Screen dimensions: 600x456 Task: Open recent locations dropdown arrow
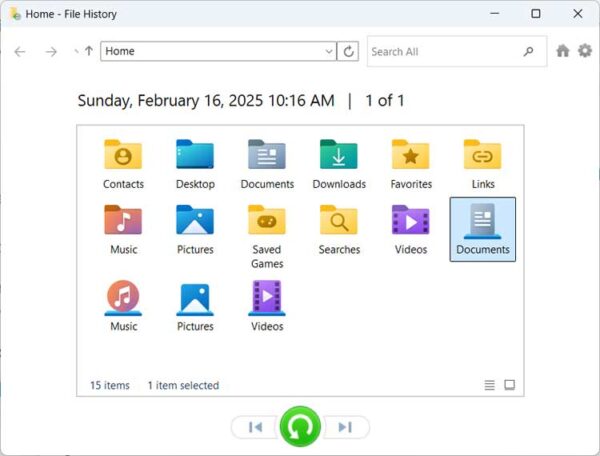coord(76,51)
